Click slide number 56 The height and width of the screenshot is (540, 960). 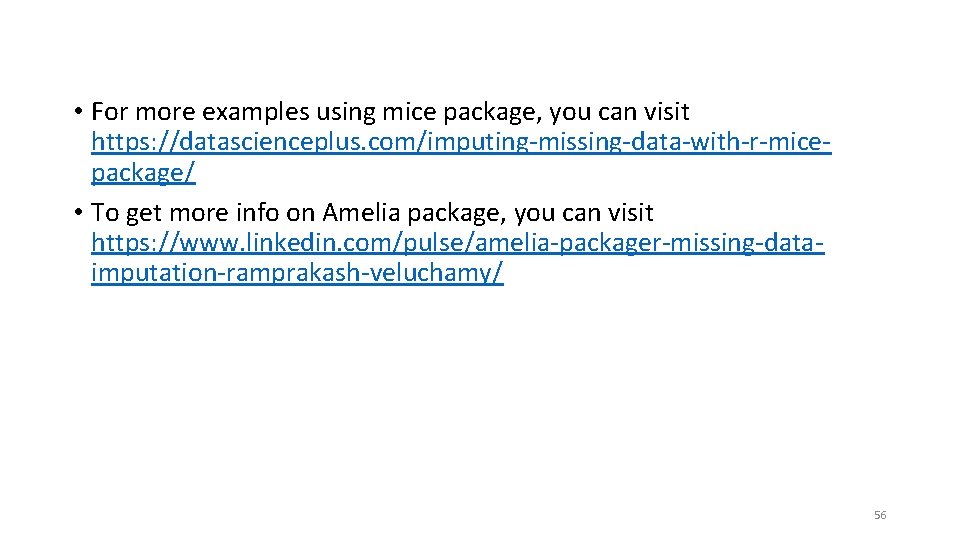coord(880,515)
